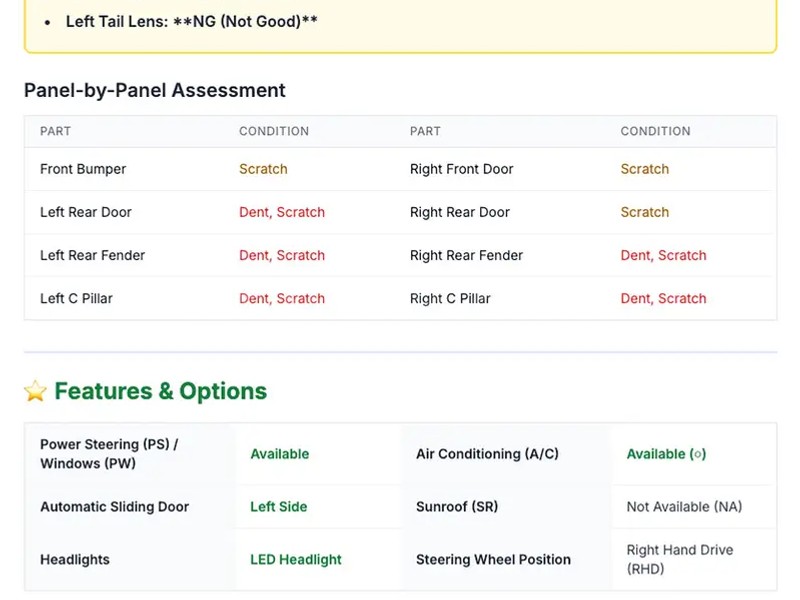800x600 pixels.
Task: Click the Right C Pillar part cell
Action: 450,298
